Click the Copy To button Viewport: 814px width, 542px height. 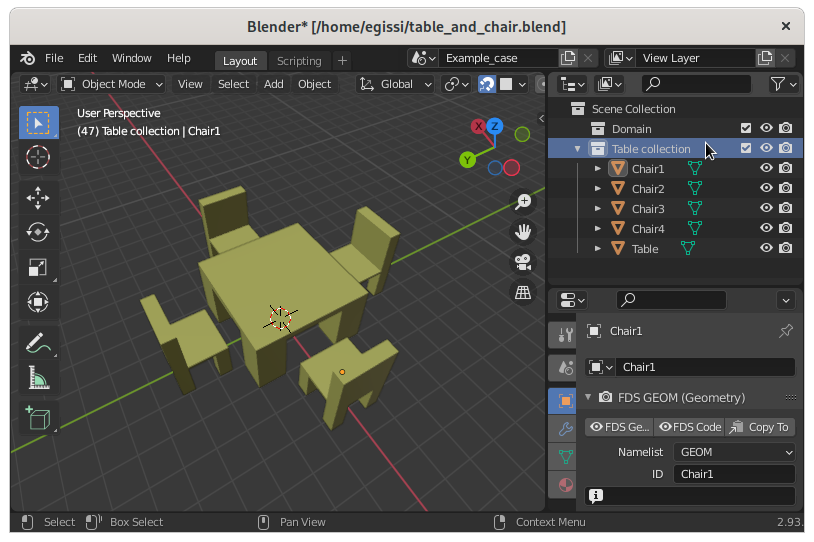pyautogui.click(x=759, y=427)
